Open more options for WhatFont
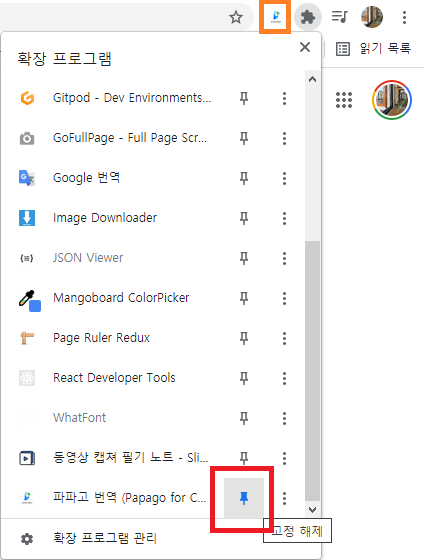 [284, 418]
